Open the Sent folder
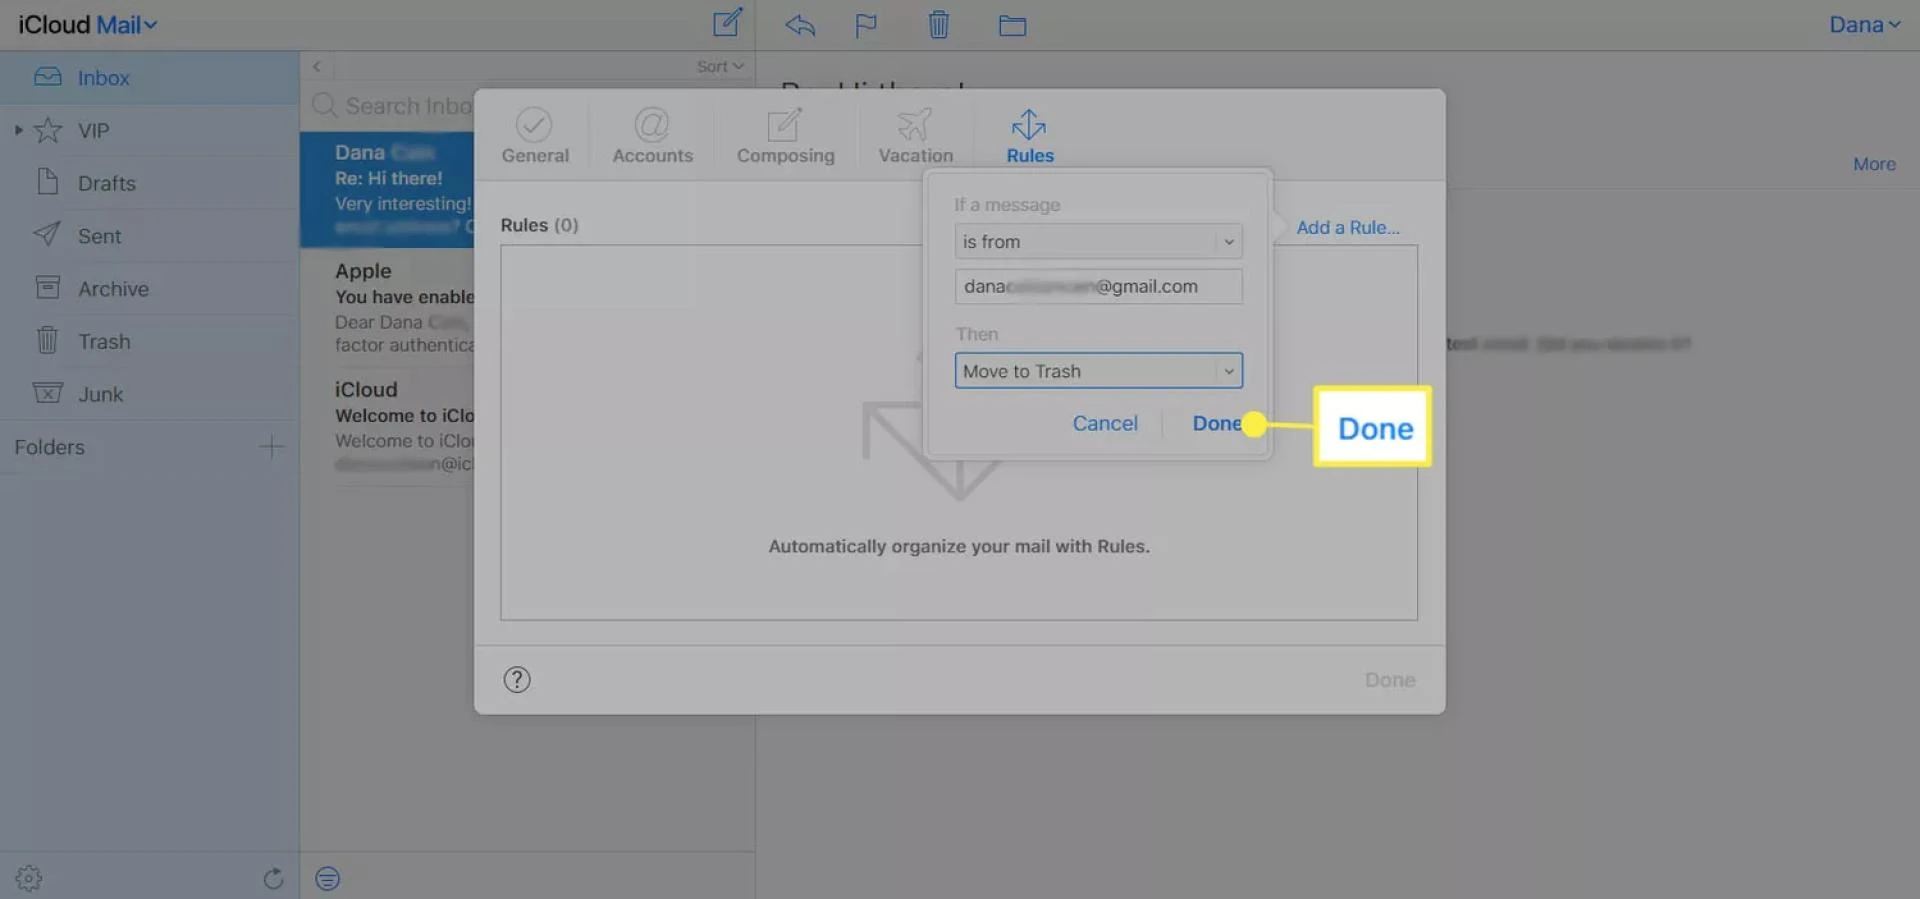Screen dimensions: 1920x899 coord(150,236)
